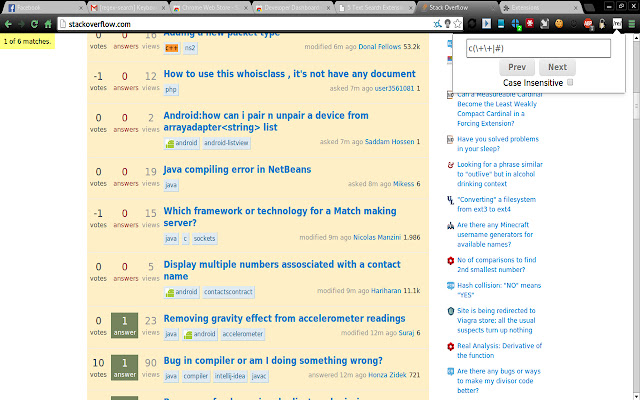Open the Chrome hamburger menu

(x=631, y=22)
